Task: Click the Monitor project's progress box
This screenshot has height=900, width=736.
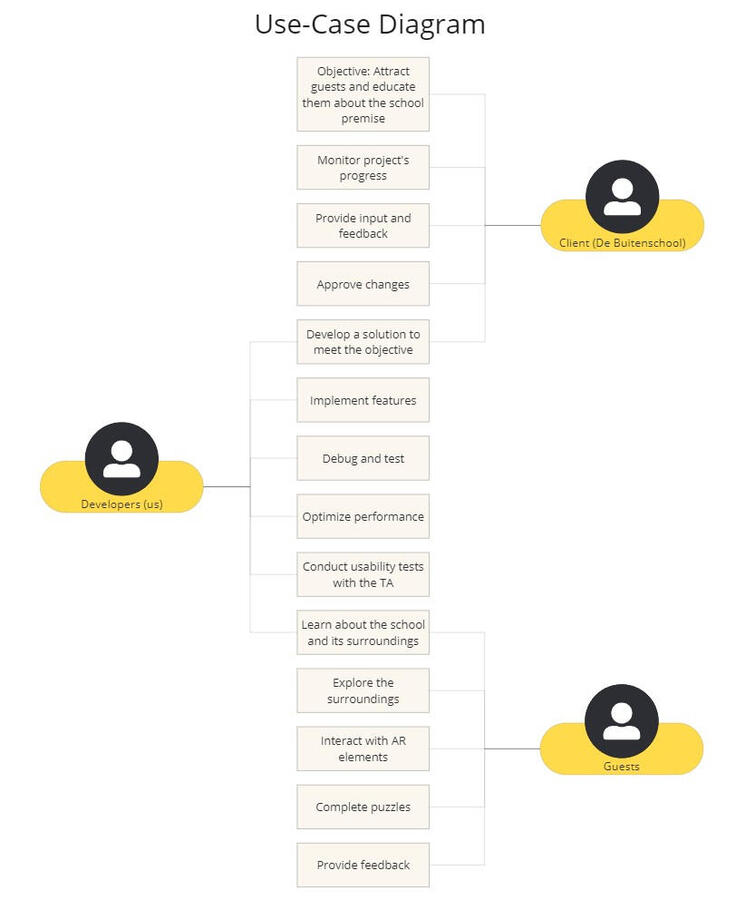Action: (363, 168)
